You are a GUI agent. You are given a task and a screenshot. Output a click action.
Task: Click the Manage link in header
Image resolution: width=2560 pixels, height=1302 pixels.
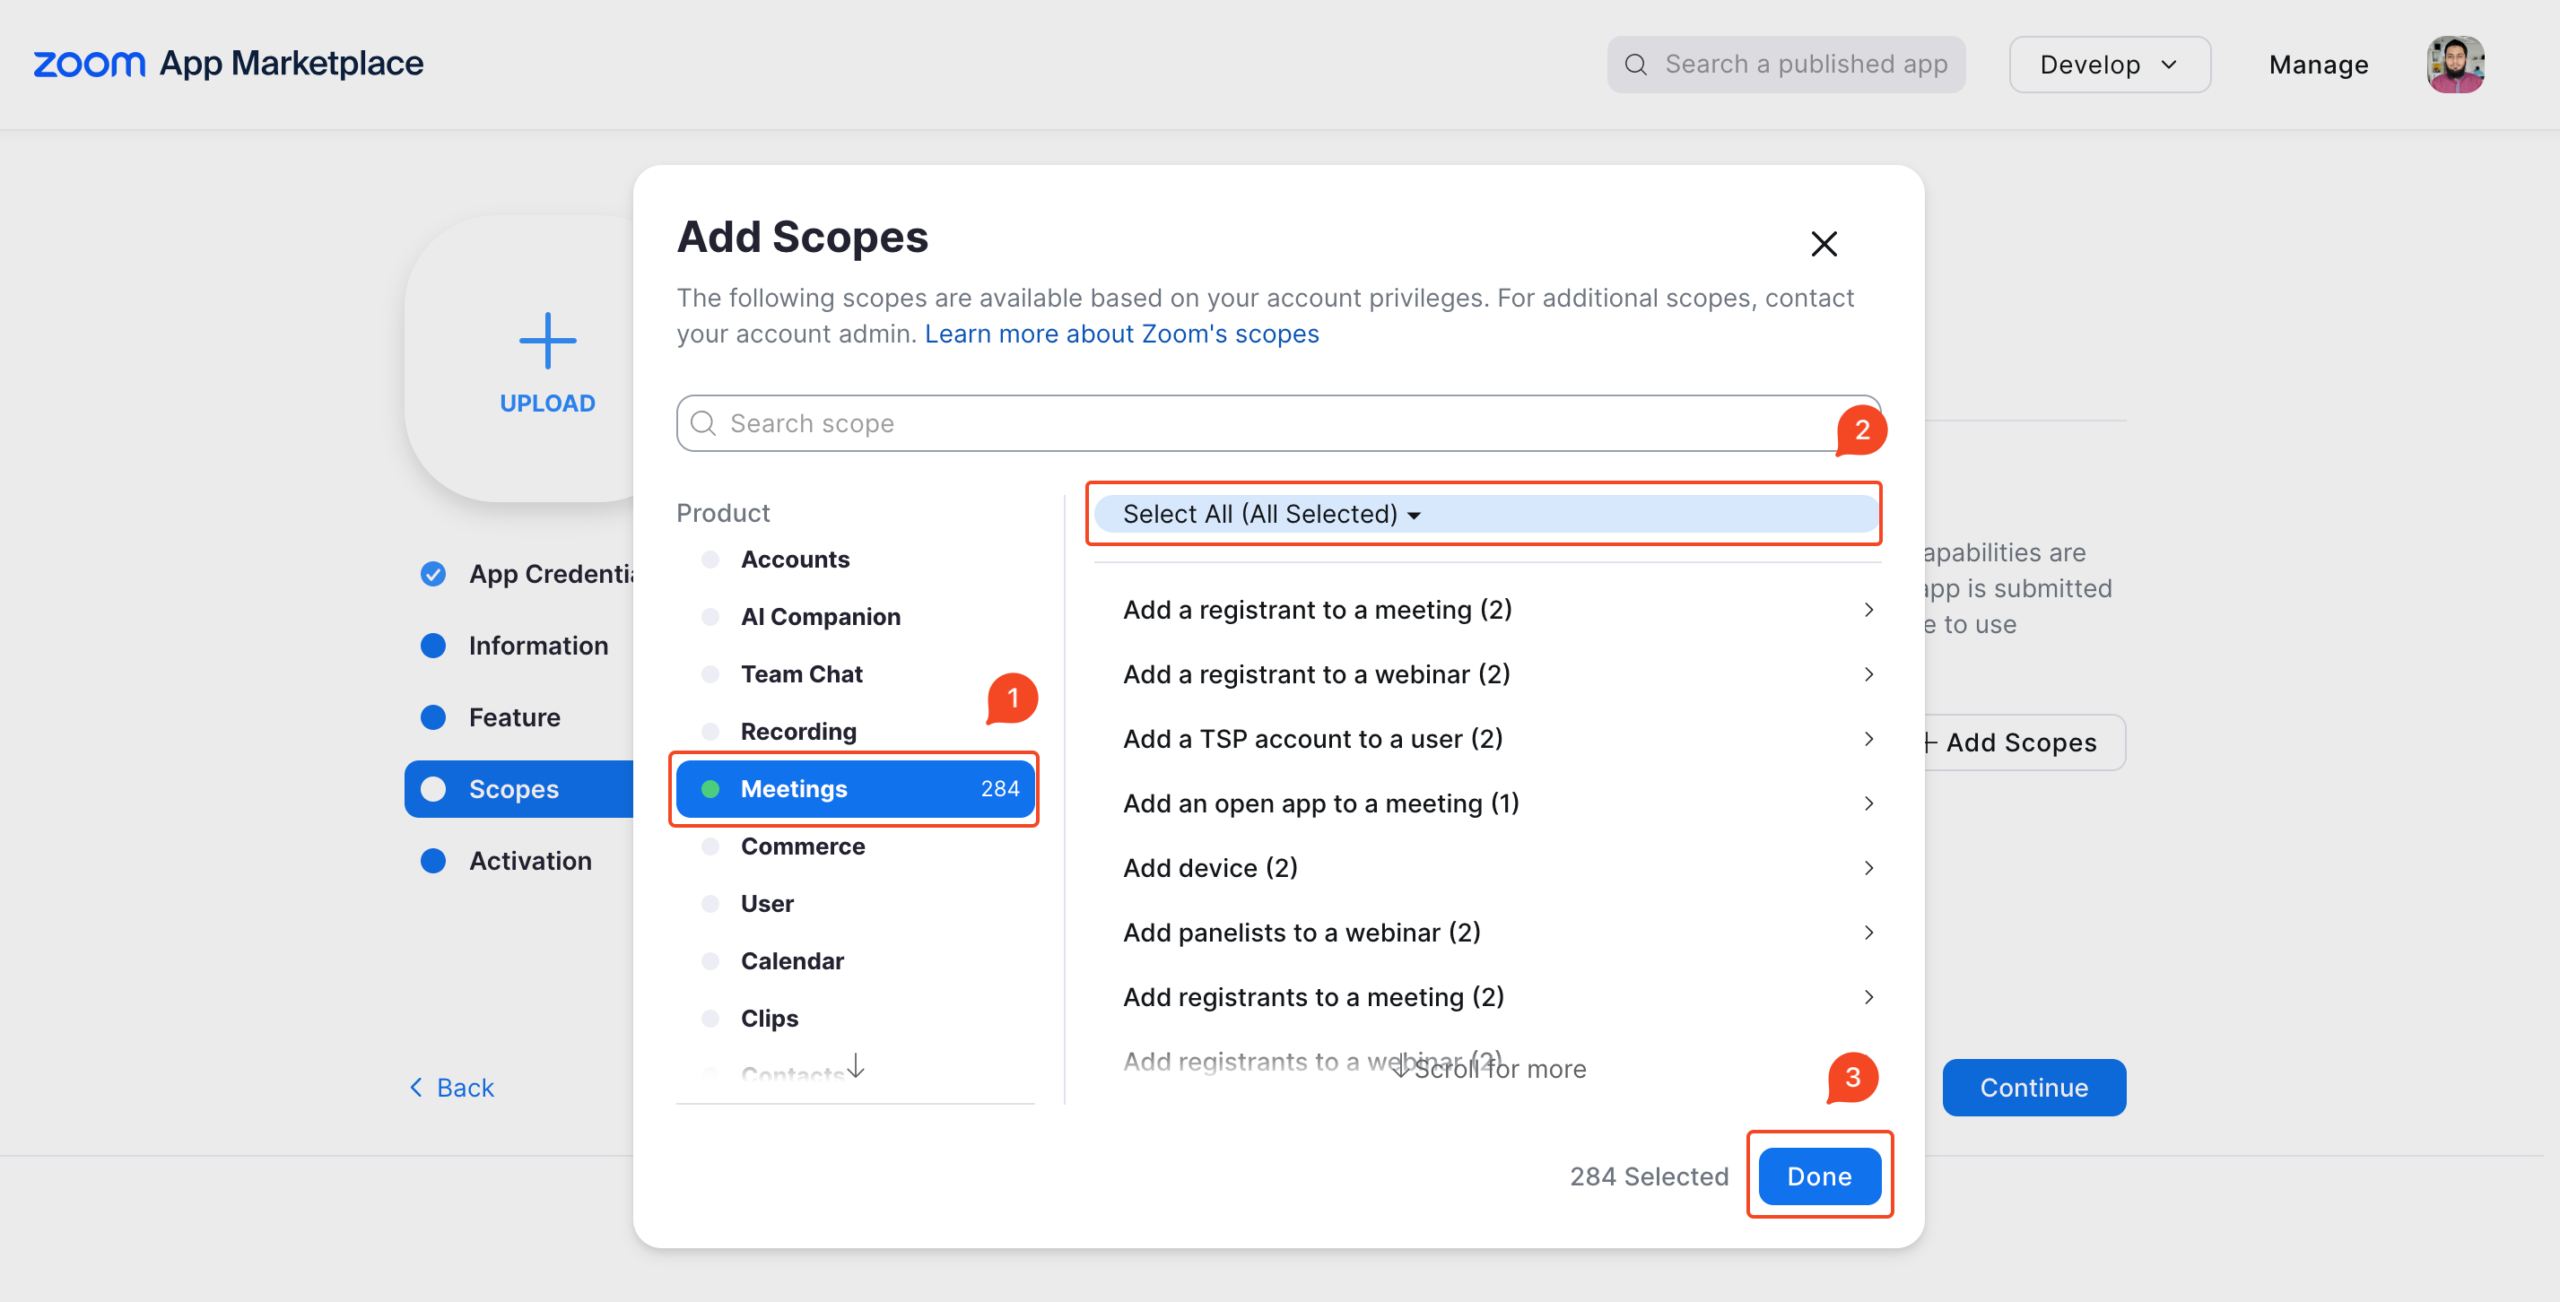coord(2318,65)
